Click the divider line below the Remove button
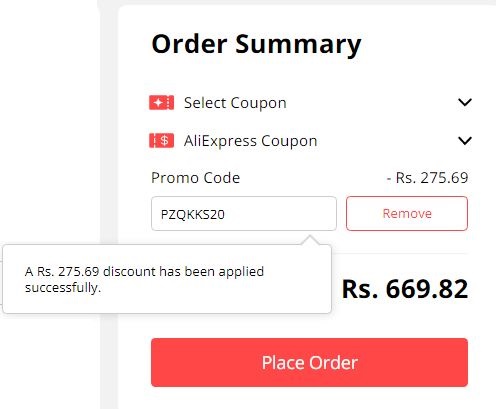Image resolution: width=496 pixels, height=409 pixels. click(x=399, y=253)
